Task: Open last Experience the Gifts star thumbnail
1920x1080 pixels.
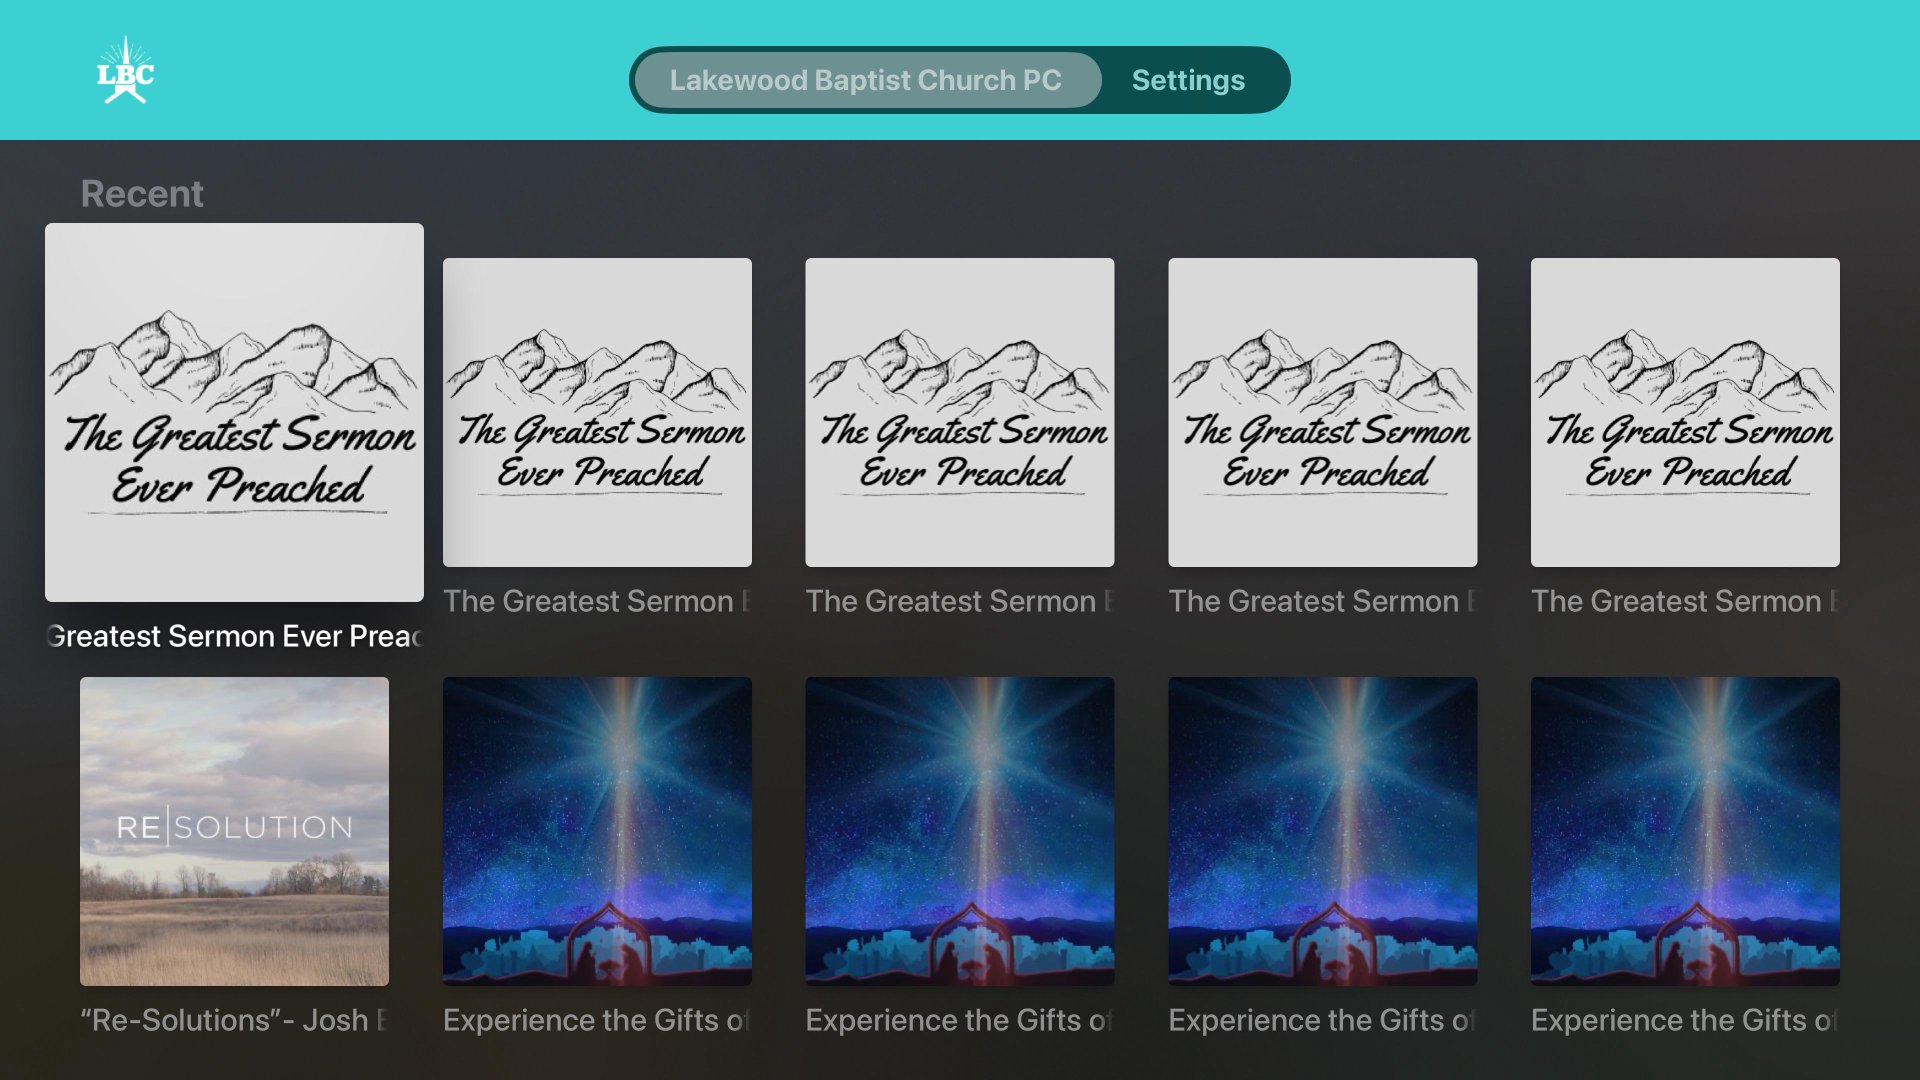Action: [1685, 831]
